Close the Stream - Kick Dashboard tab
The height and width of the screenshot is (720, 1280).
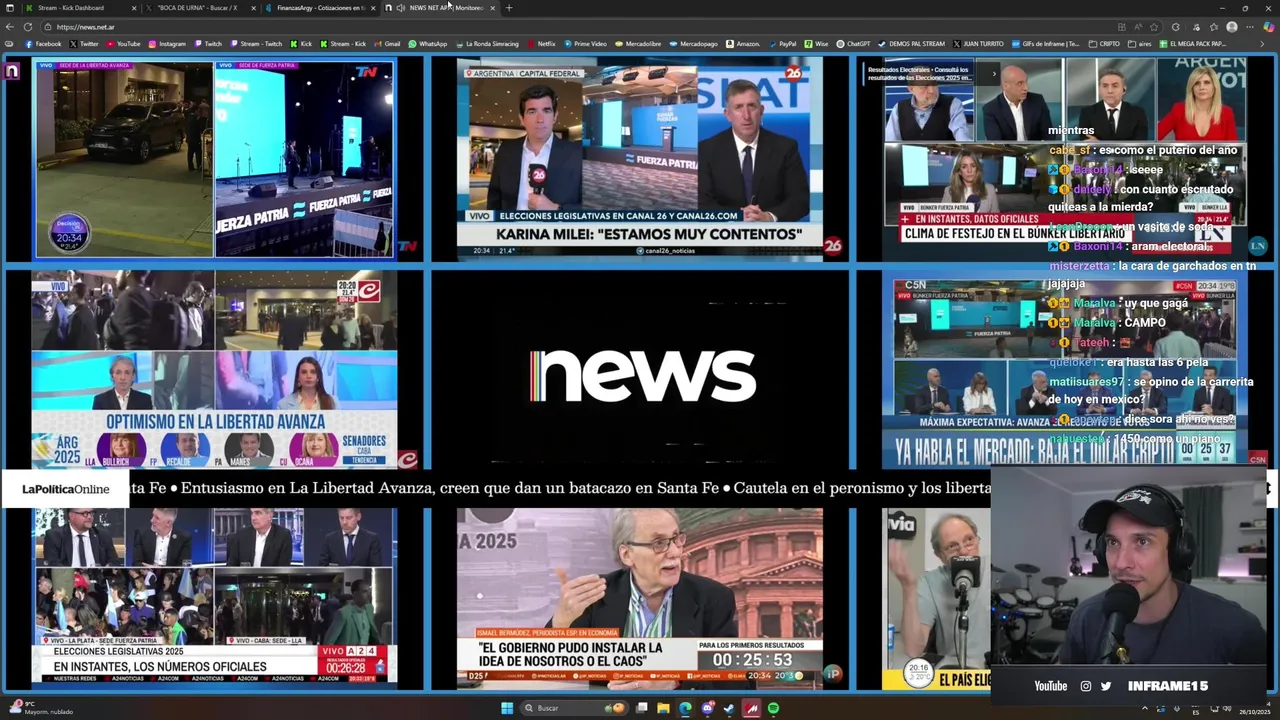pos(133,8)
